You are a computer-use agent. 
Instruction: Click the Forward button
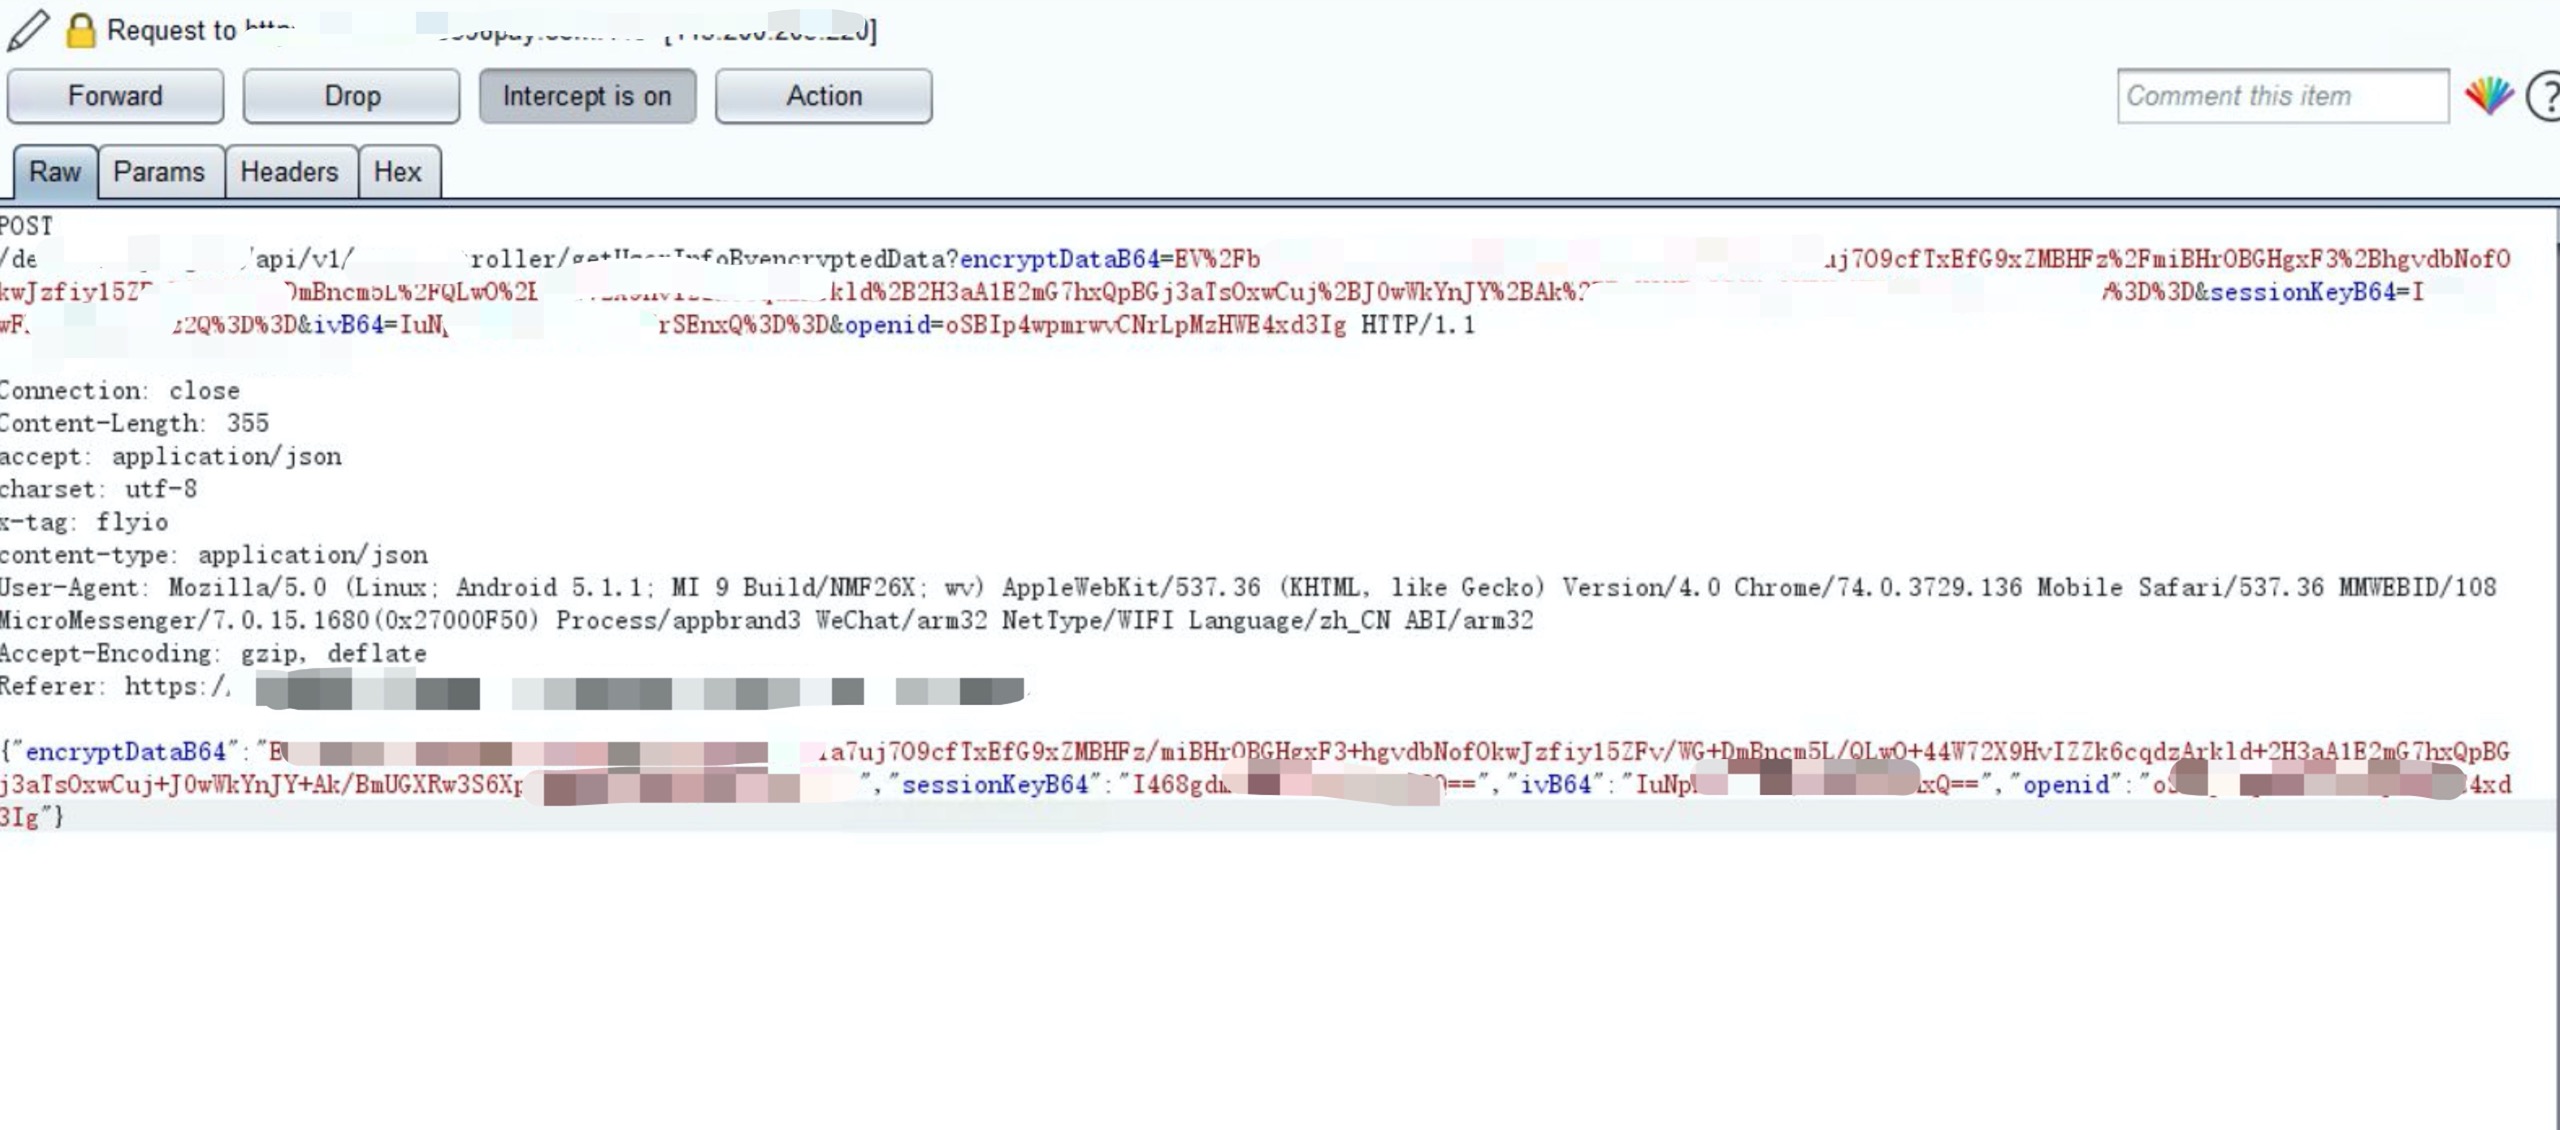pyautogui.click(x=115, y=96)
